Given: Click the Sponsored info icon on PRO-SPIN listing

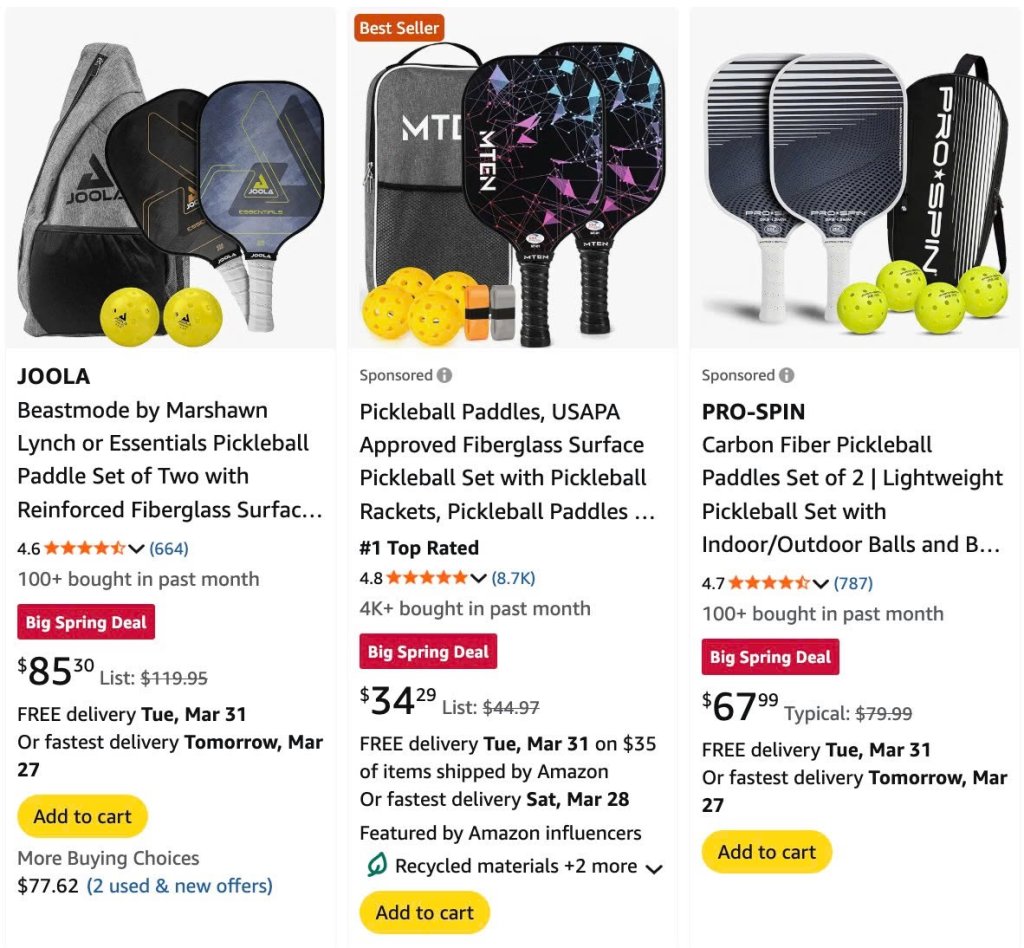Looking at the screenshot, I should click(x=786, y=375).
